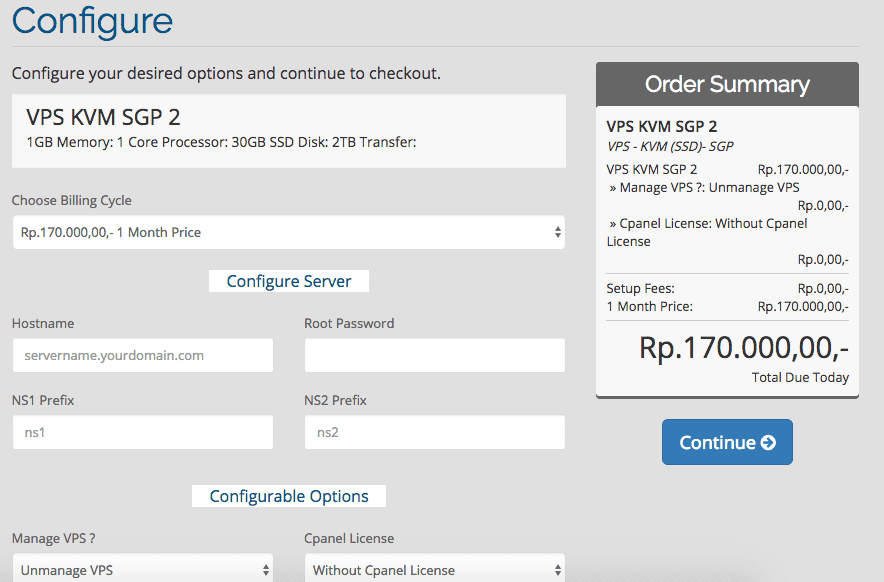This screenshot has width=884, height=582.
Task: Click the Root Password field label
Action: tap(349, 323)
